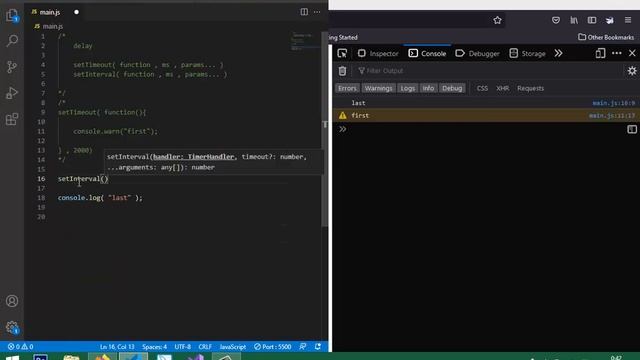Image resolution: width=640 pixels, height=360 pixels.
Task: Click console.log line 18 in the editor
Action: (x=100, y=198)
